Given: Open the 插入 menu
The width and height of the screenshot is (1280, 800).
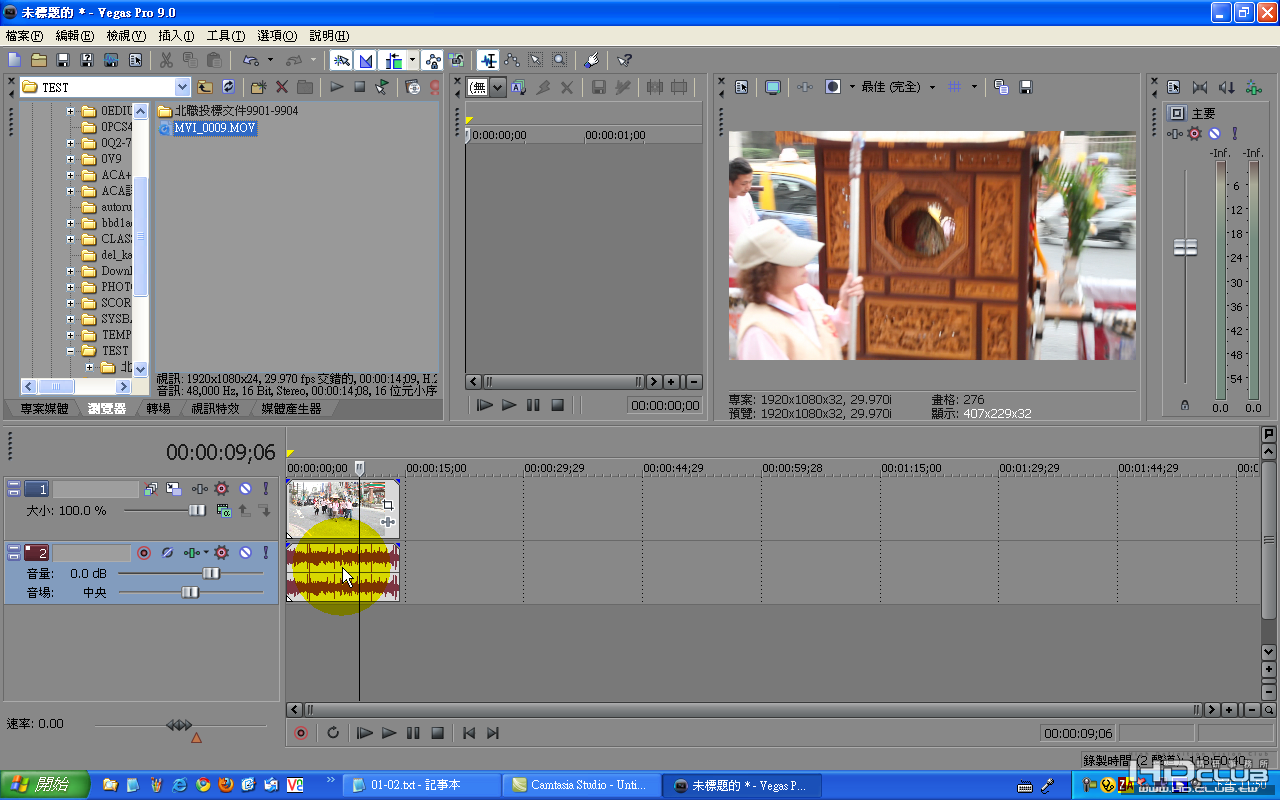Looking at the screenshot, I should click(176, 35).
